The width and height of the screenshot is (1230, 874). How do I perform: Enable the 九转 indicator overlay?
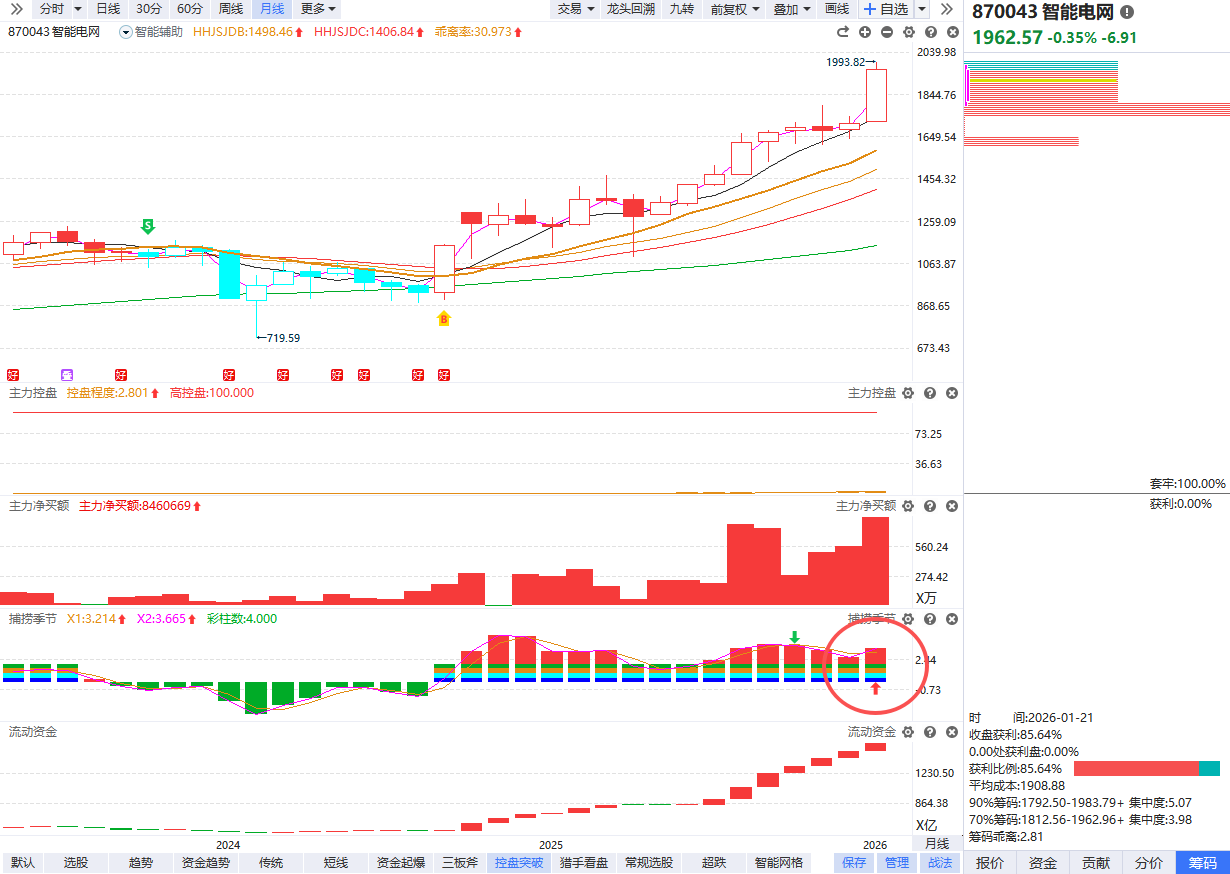click(681, 9)
